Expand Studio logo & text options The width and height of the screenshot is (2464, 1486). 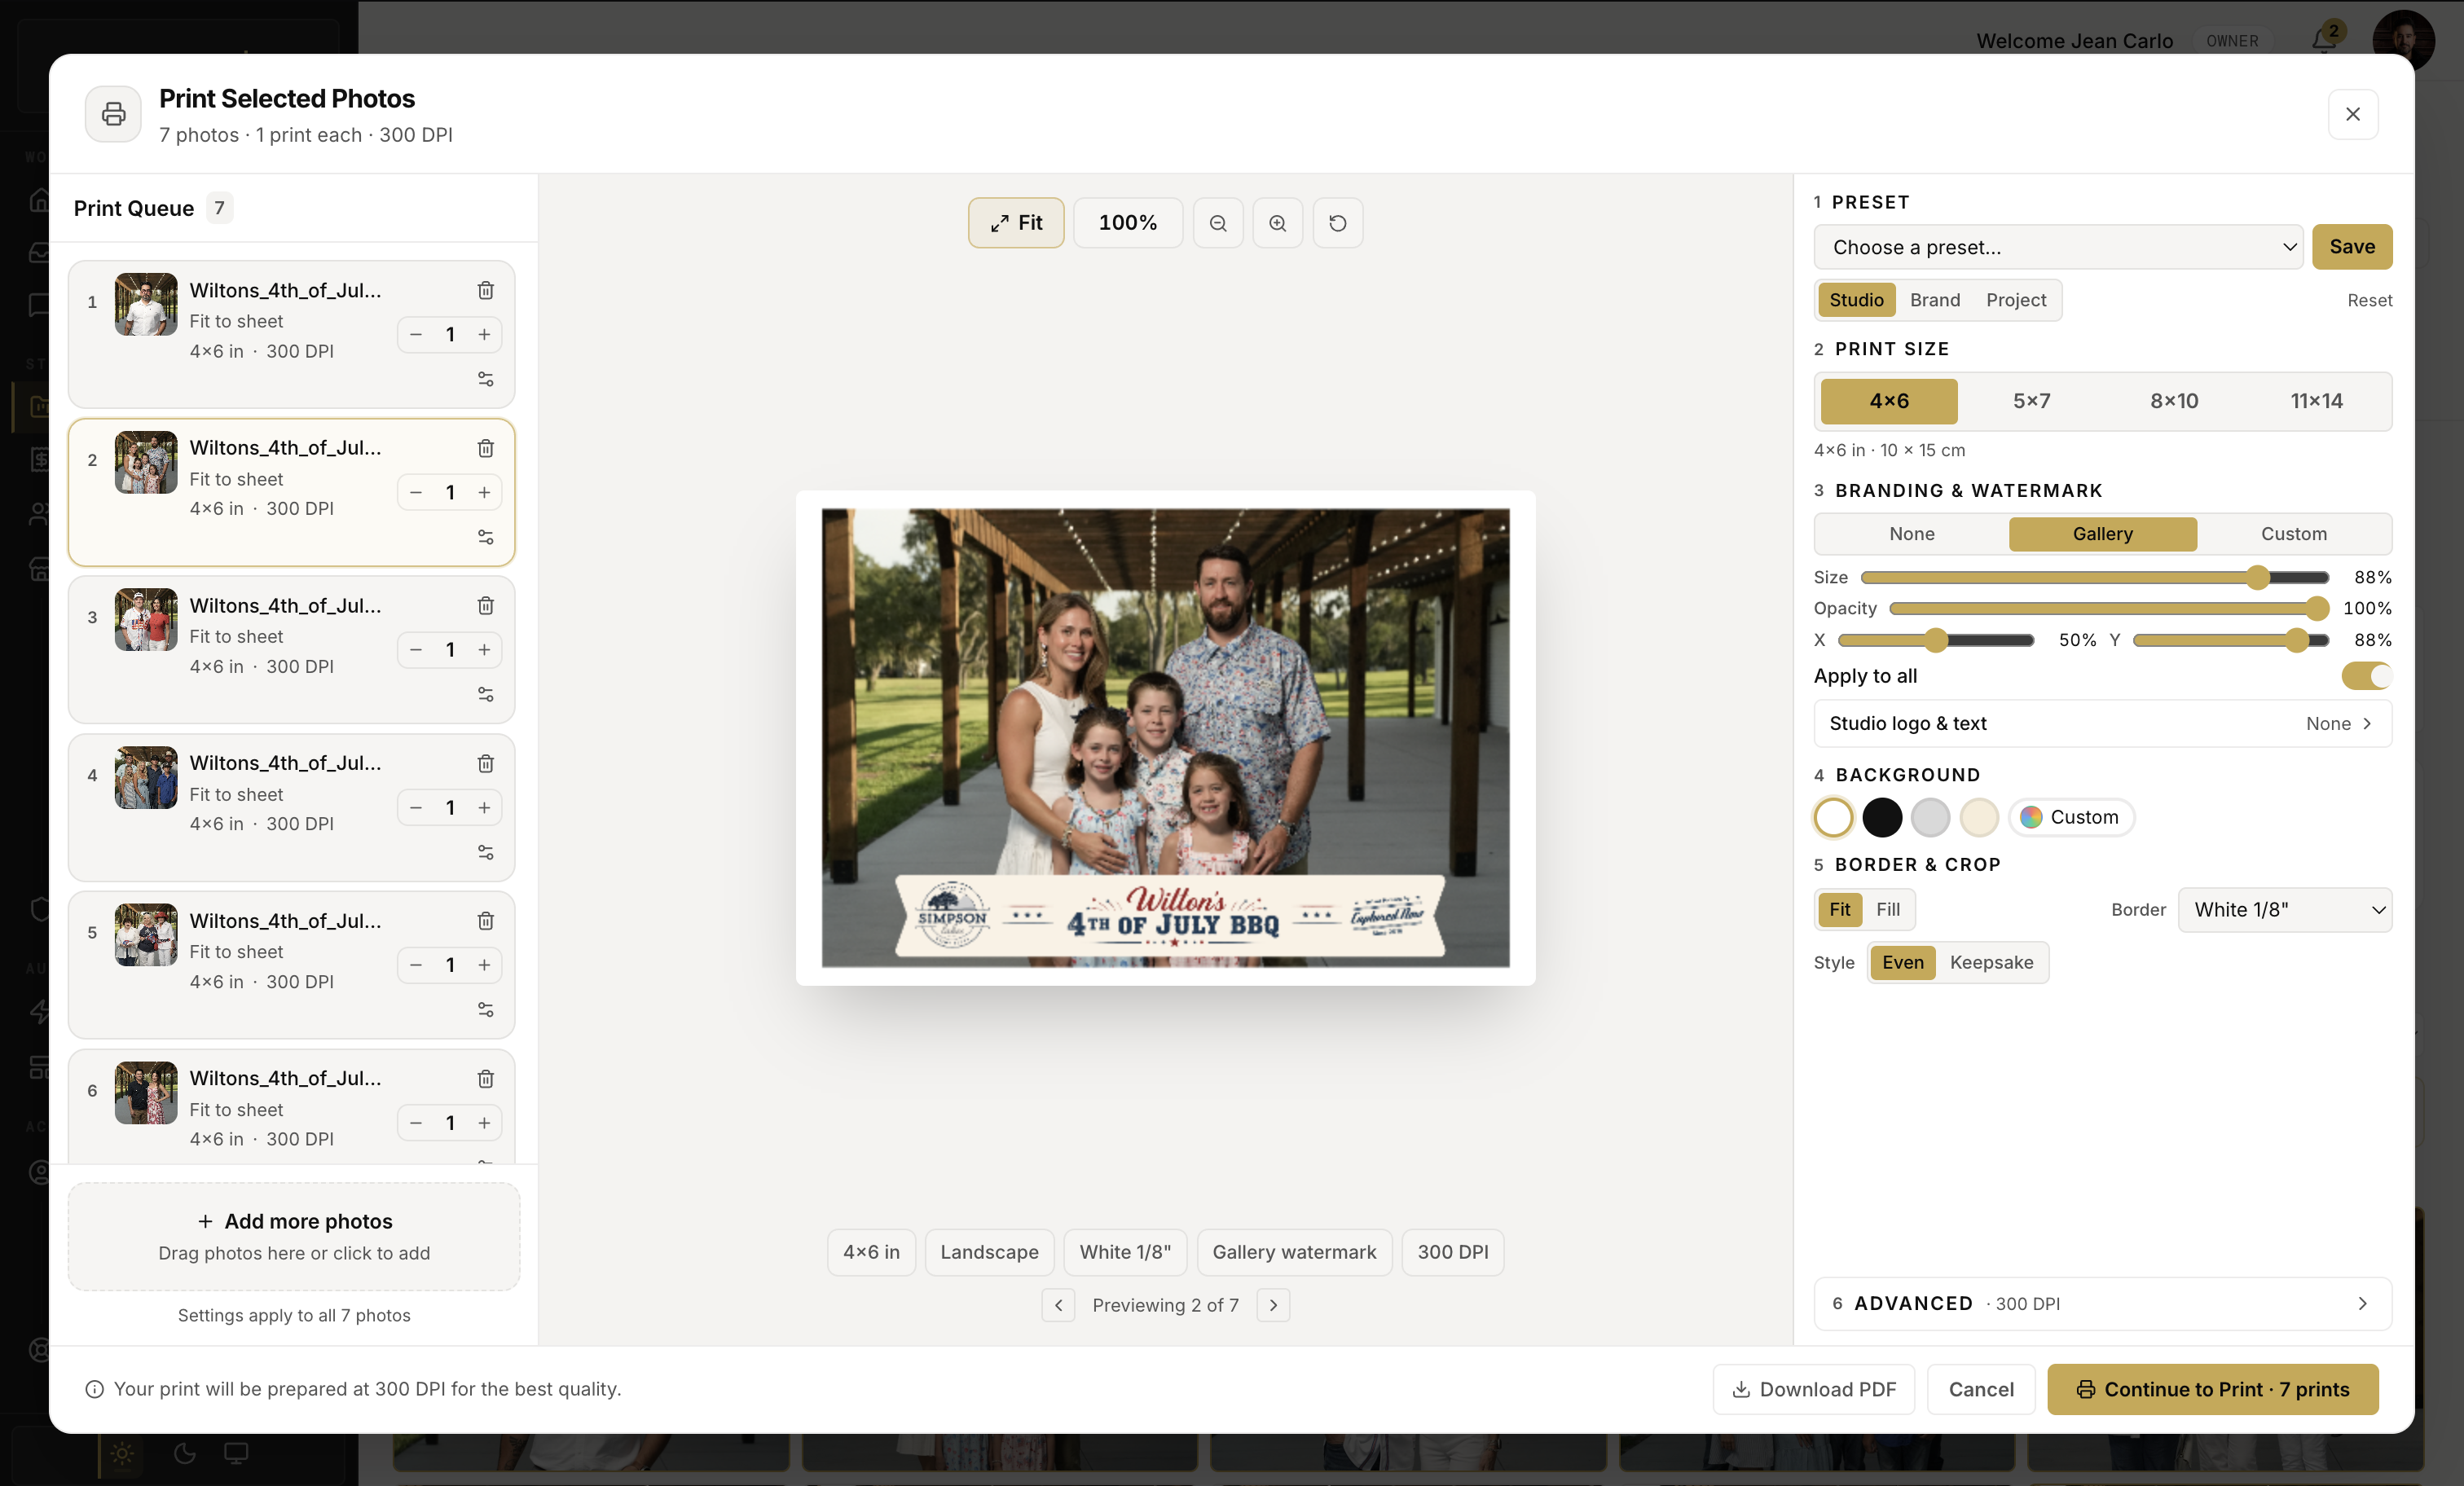coord(2103,723)
